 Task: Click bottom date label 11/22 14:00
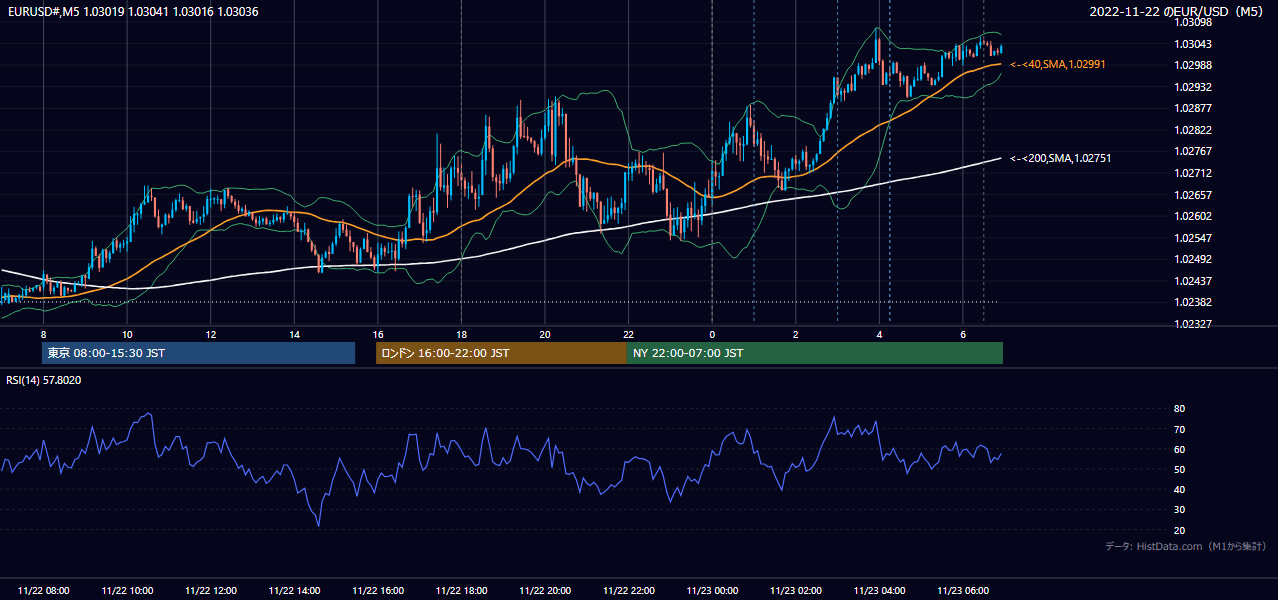294,591
